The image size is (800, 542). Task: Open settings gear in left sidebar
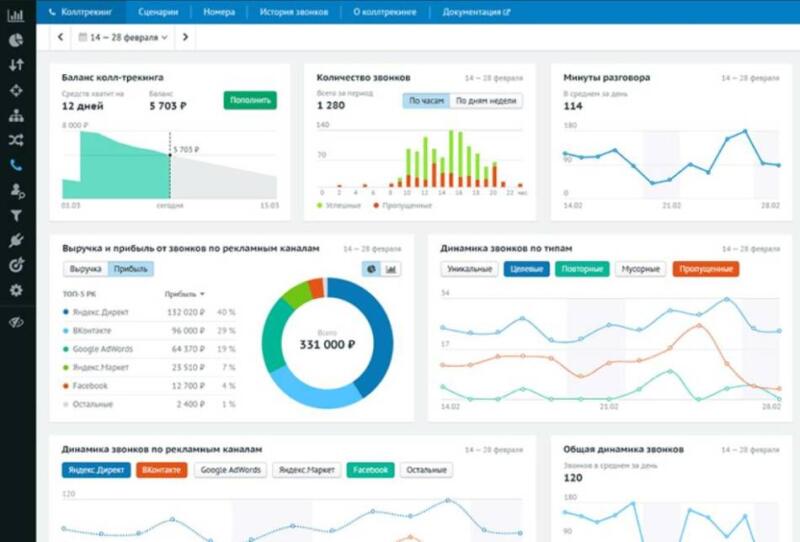[x=16, y=290]
